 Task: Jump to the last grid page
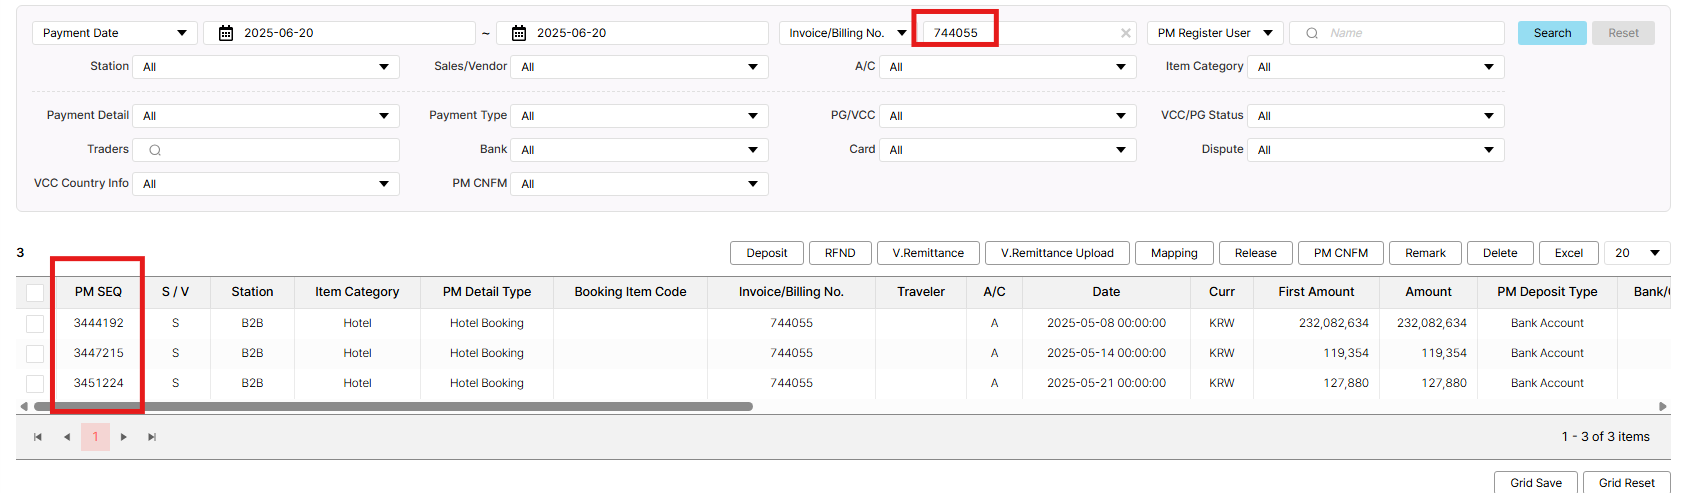[152, 437]
